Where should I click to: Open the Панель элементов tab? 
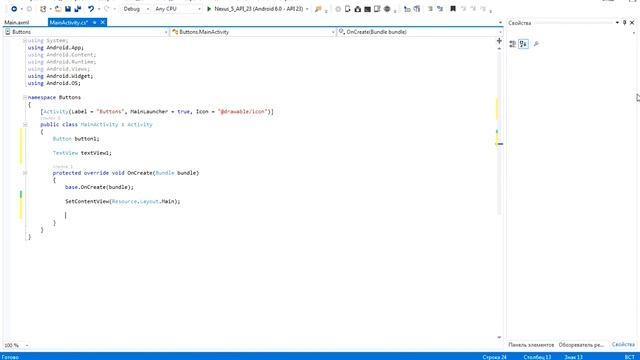tap(531, 345)
